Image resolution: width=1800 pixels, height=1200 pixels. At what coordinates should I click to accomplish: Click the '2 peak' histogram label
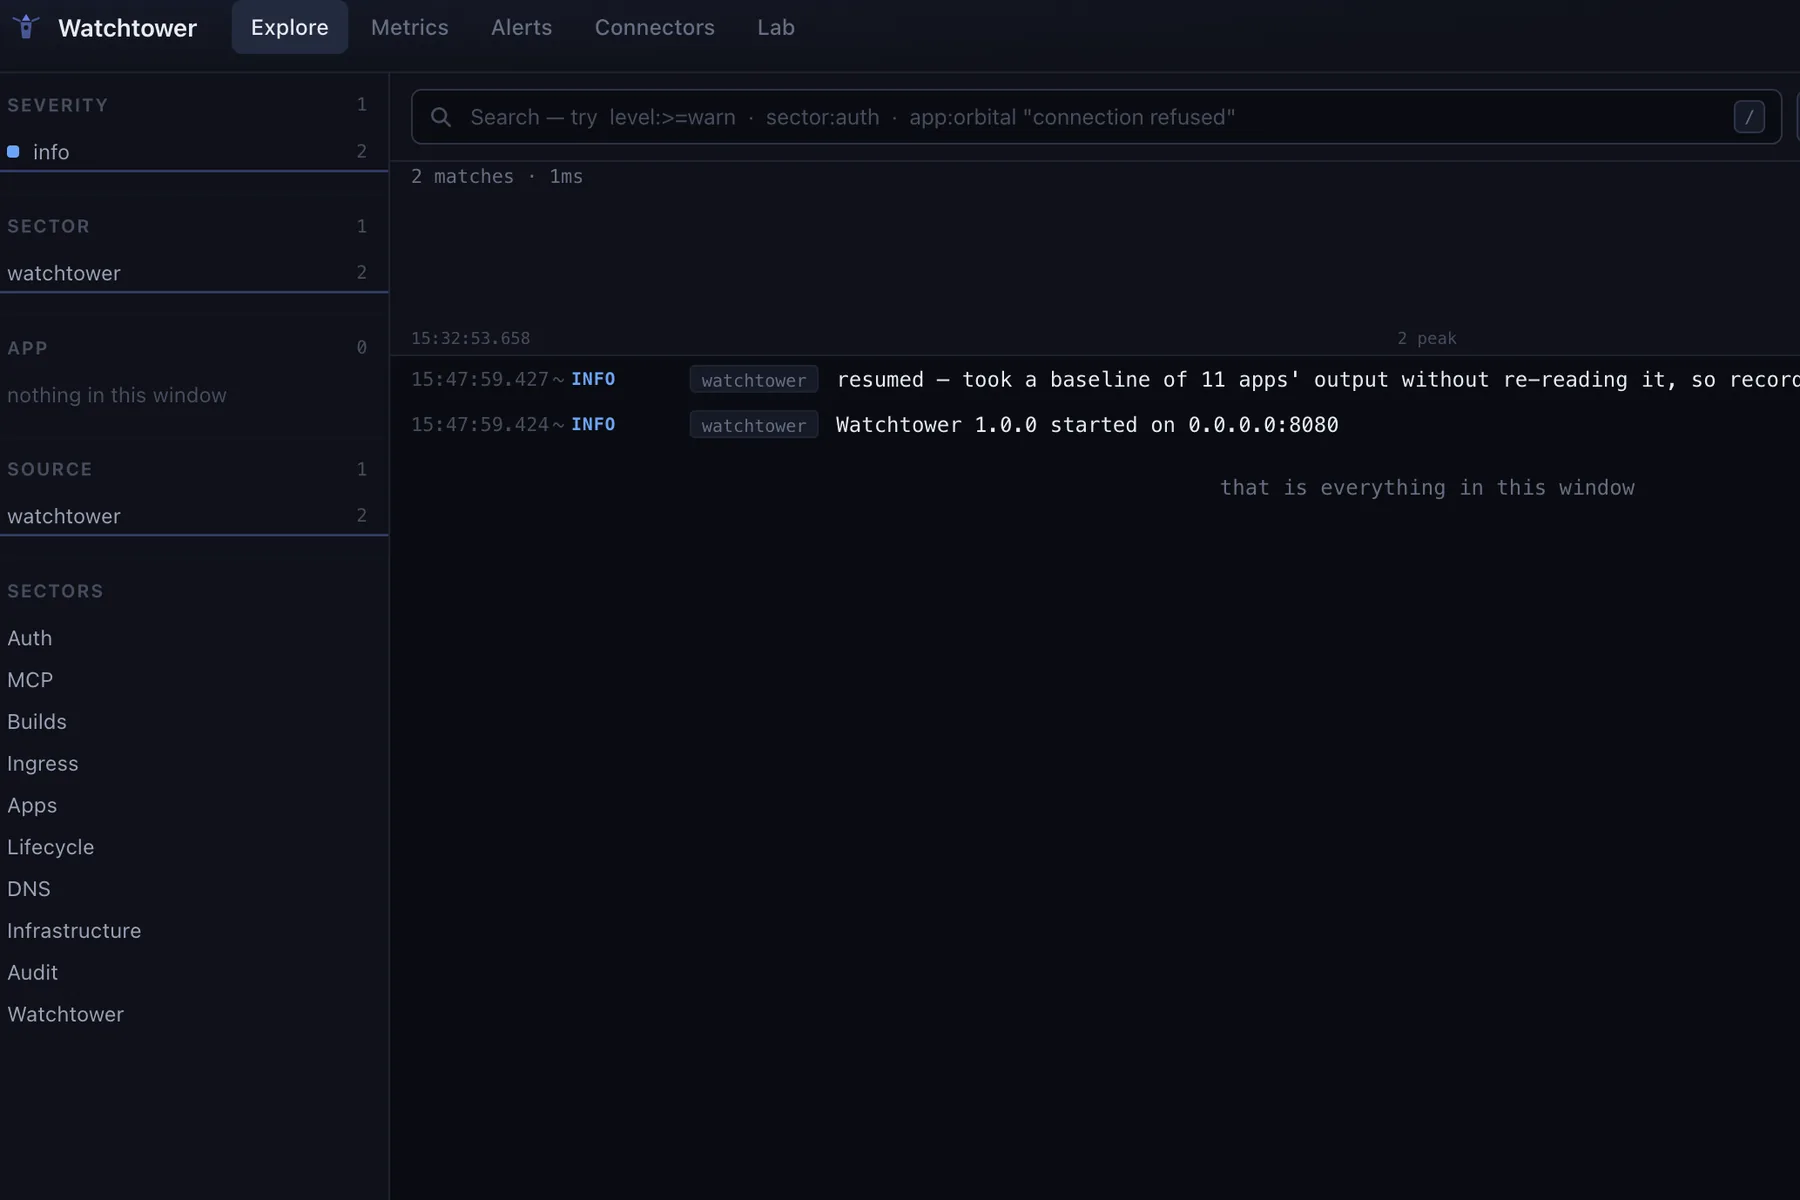click(1427, 338)
